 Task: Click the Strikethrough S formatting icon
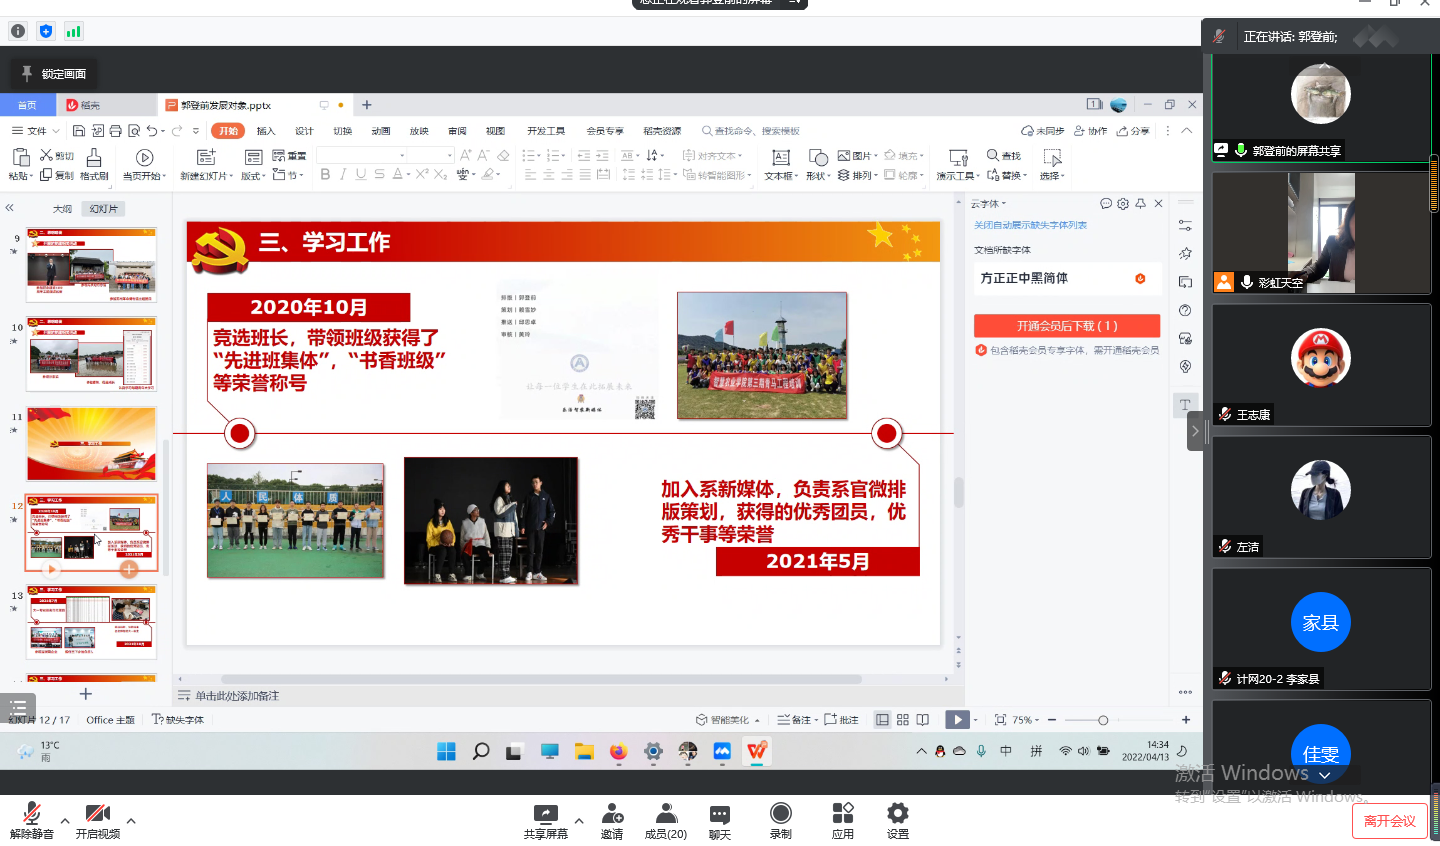(x=379, y=174)
